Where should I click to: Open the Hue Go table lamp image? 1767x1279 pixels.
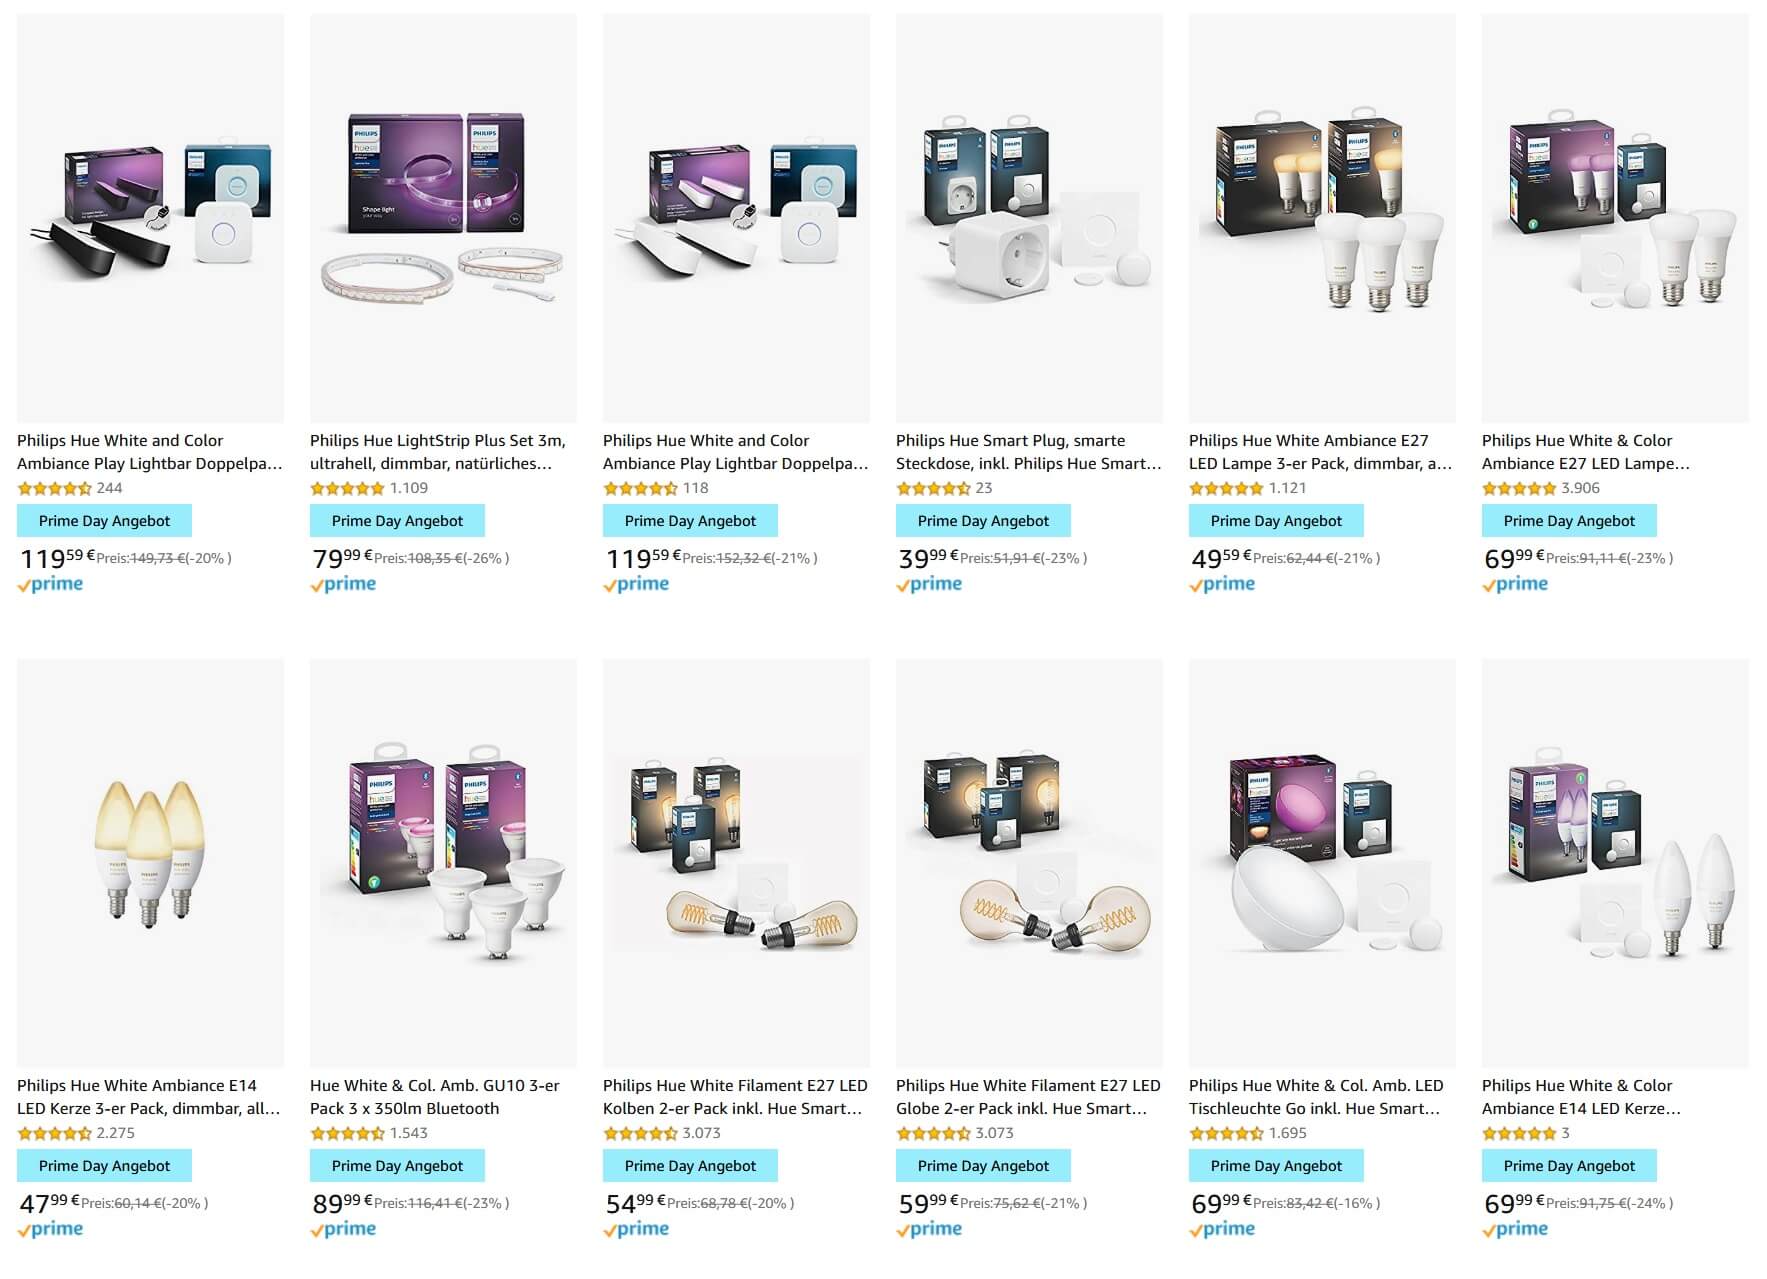(x=1322, y=863)
